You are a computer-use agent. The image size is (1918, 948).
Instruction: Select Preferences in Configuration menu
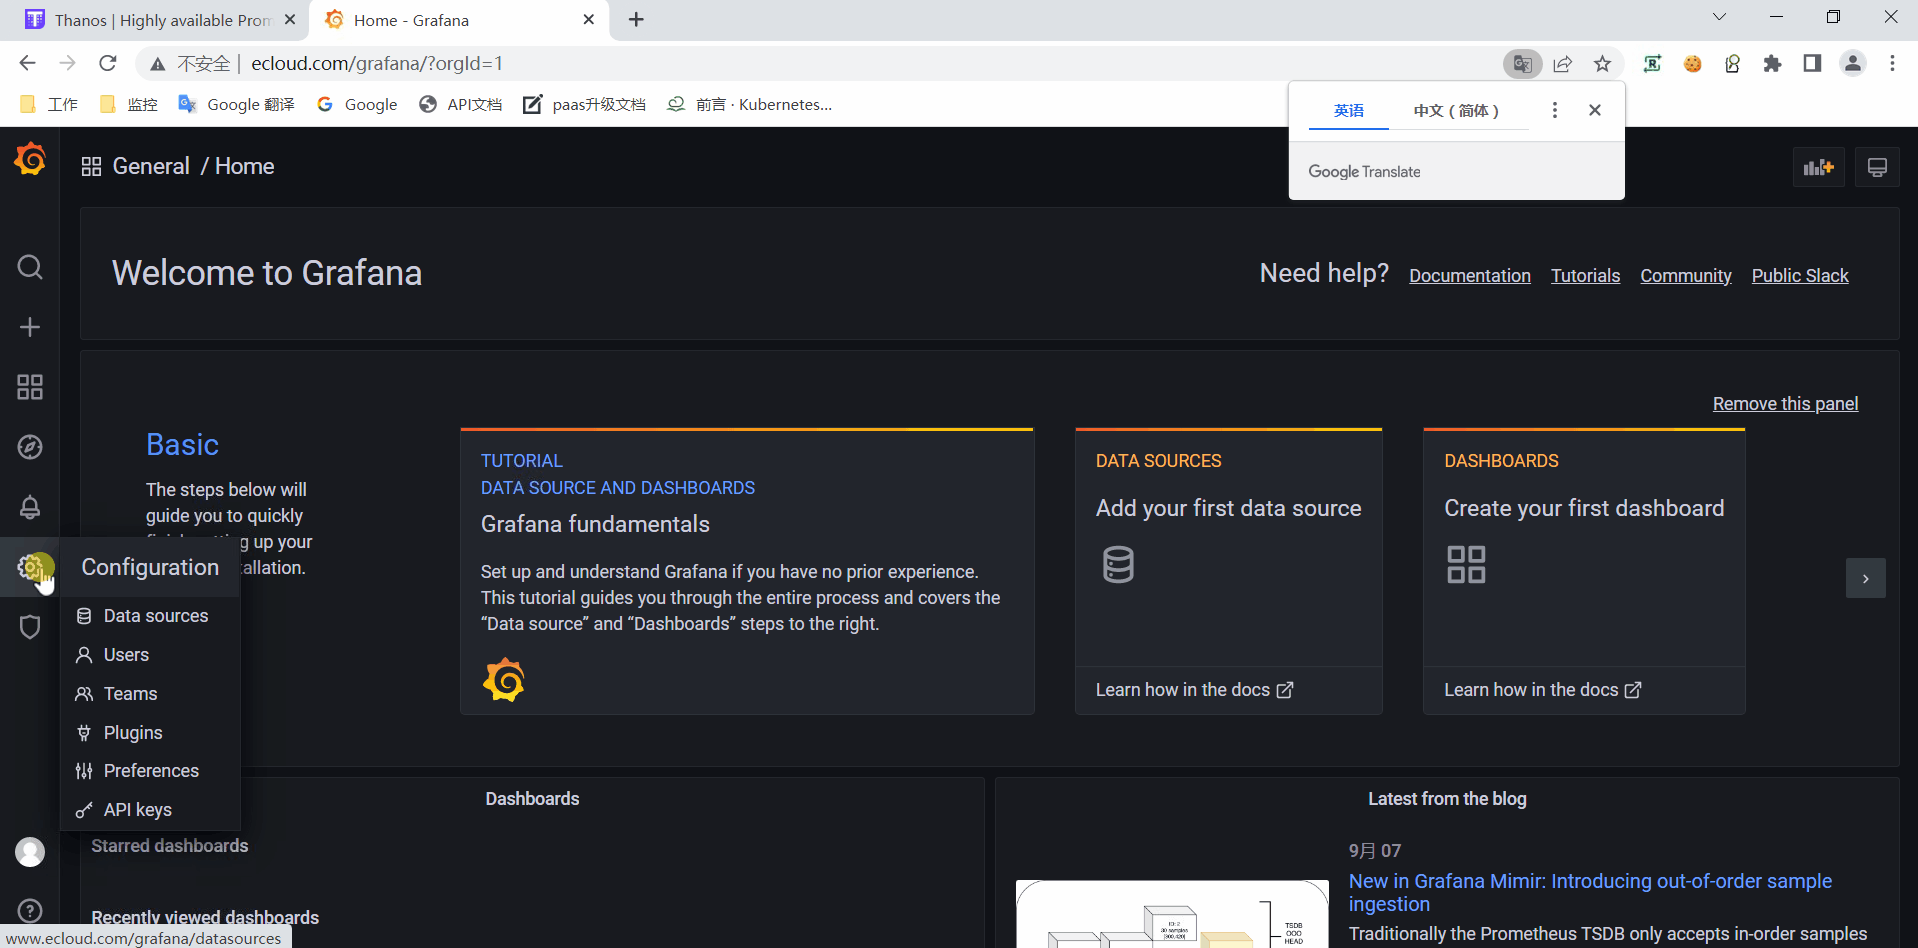(x=150, y=771)
